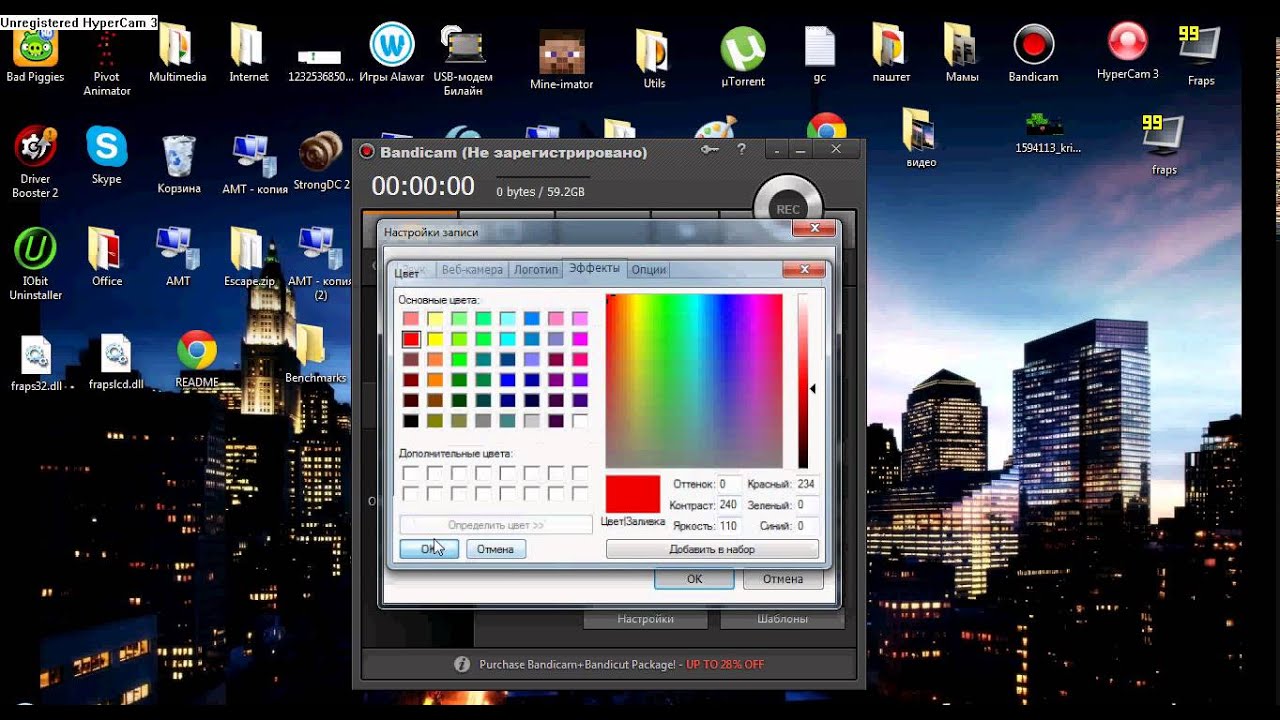Open the gc file on desktop
The image size is (1280, 720).
pyautogui.click(x=820, y=55)
